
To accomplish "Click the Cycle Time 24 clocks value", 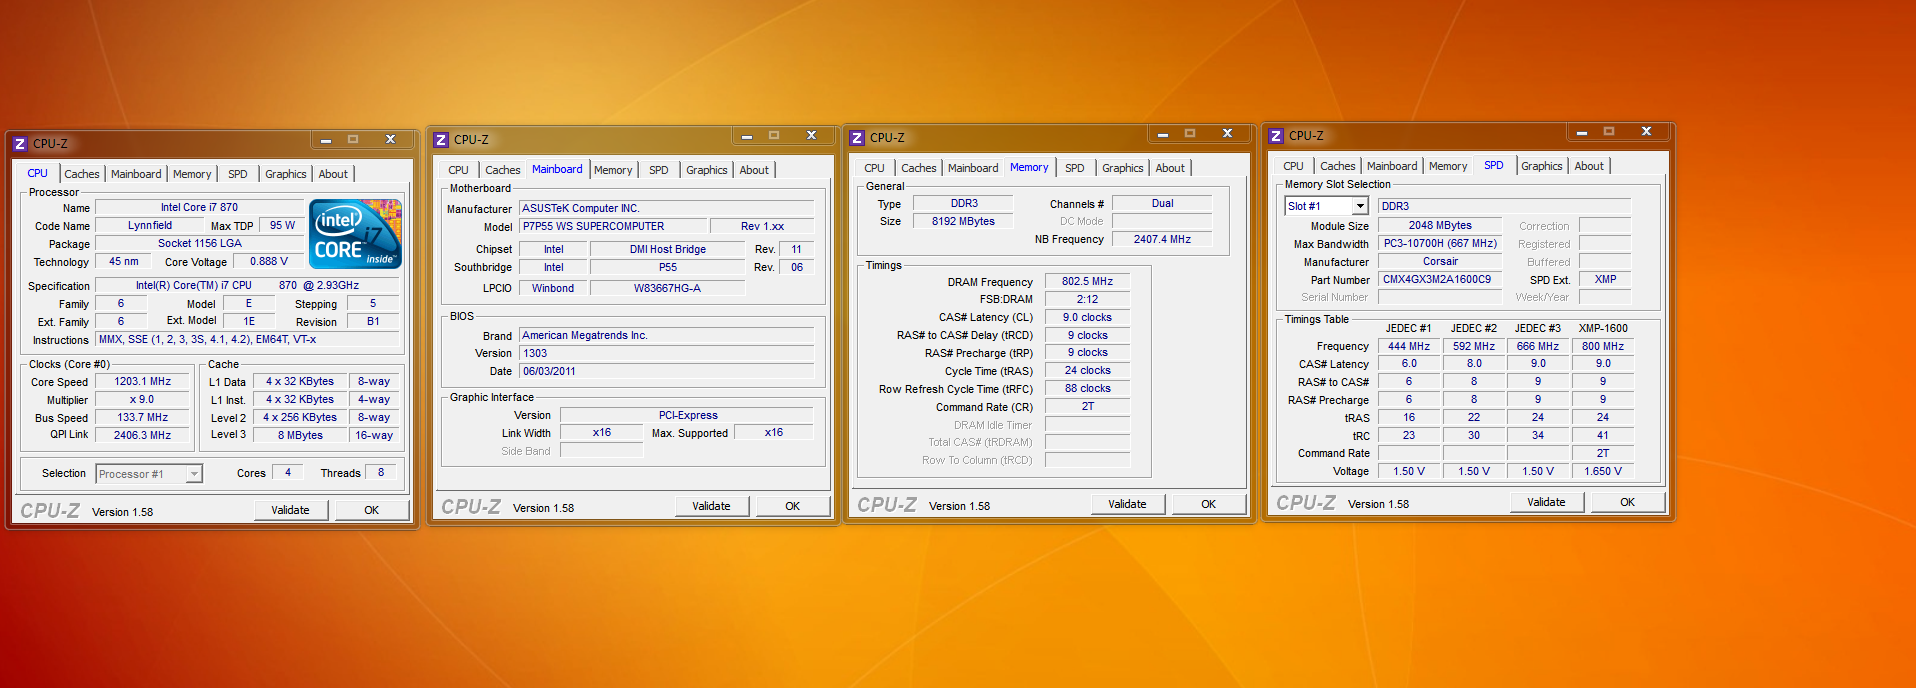I will [x=1087, y=371].
